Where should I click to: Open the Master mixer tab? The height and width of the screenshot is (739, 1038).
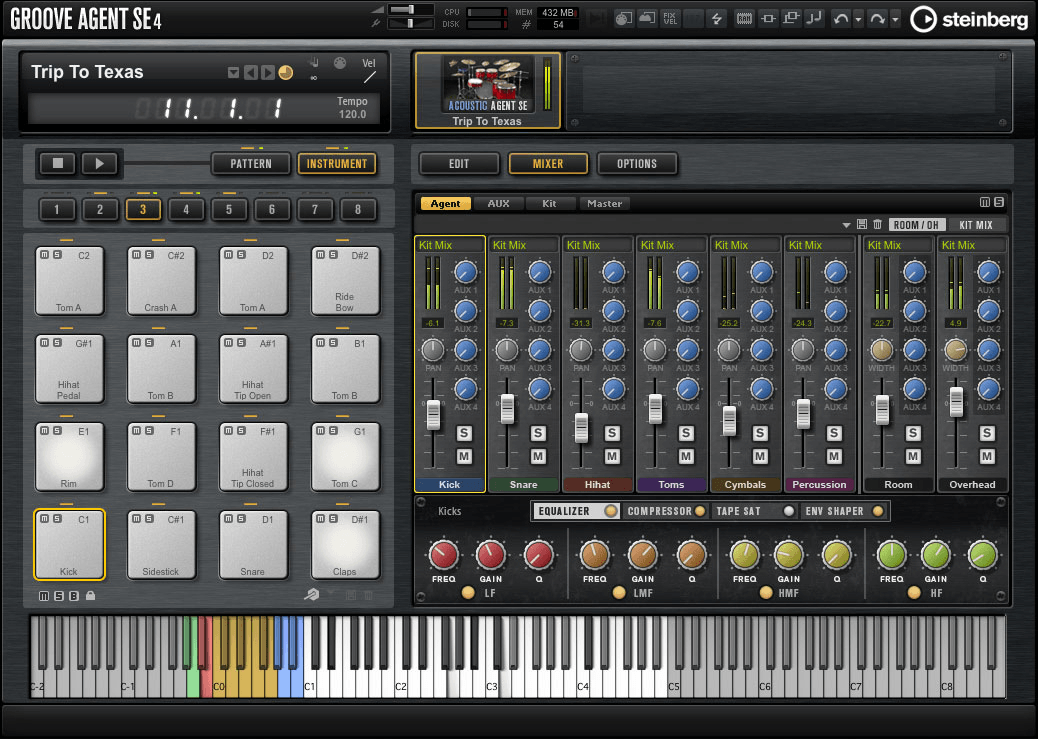(604, 203)
